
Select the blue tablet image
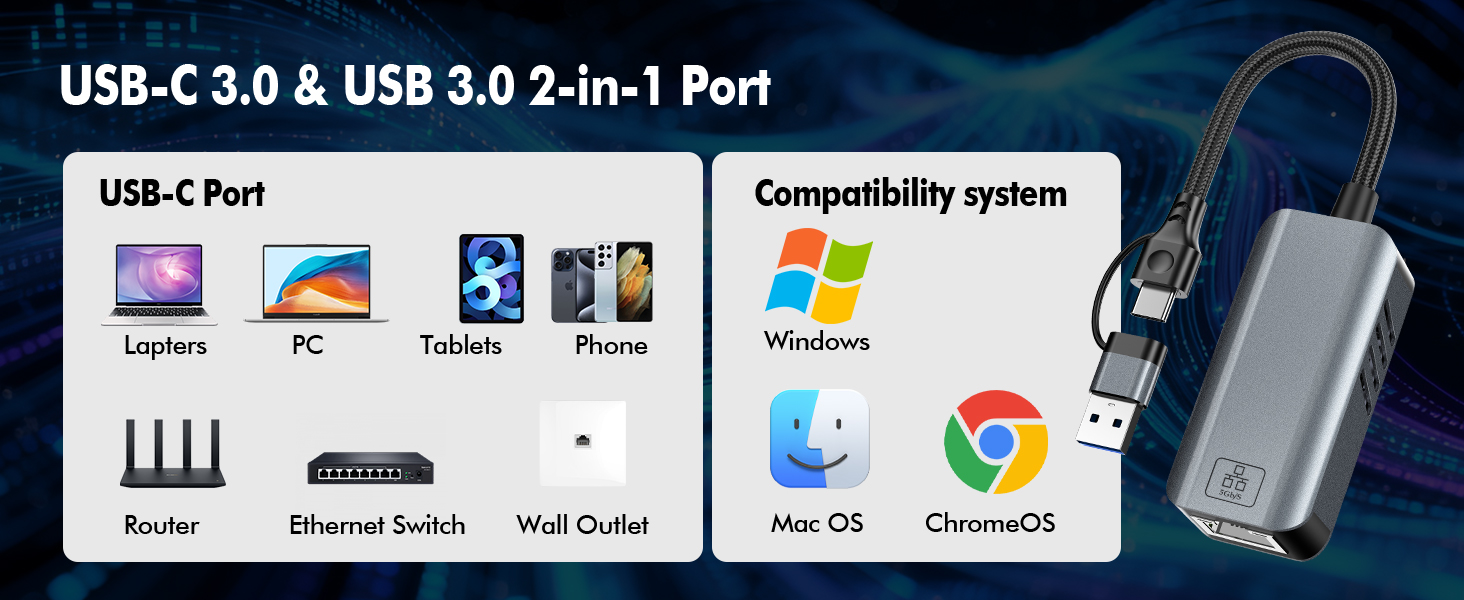tap(491, 278)
